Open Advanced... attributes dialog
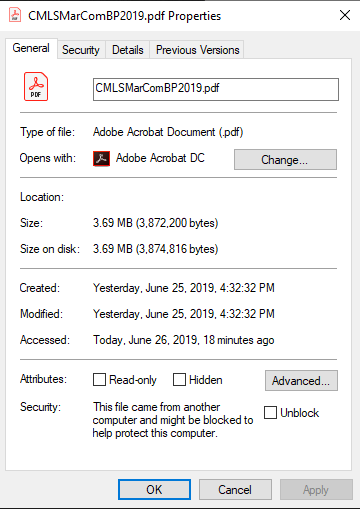The height and width of the screenshot is (509, 360). (301, 380)
